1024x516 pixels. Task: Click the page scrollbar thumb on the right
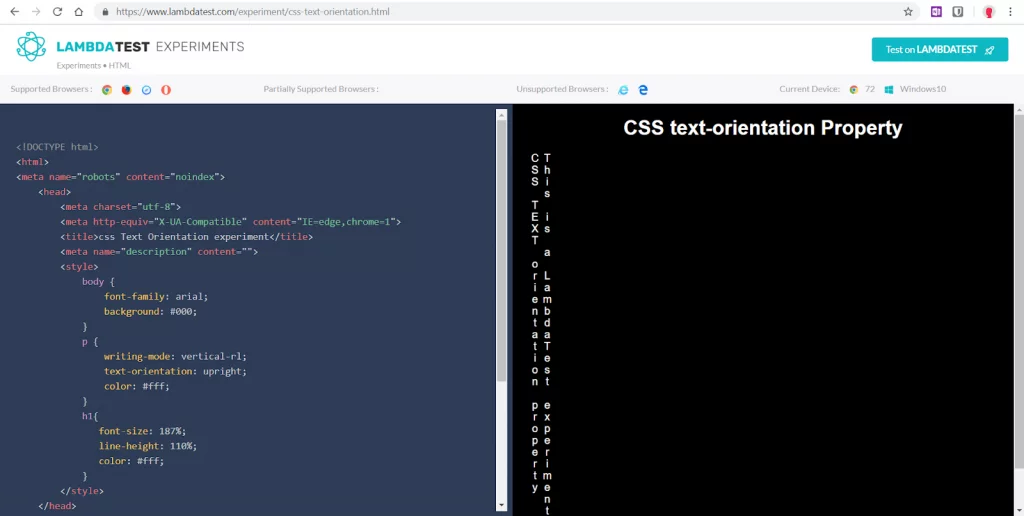[1019, 292]
